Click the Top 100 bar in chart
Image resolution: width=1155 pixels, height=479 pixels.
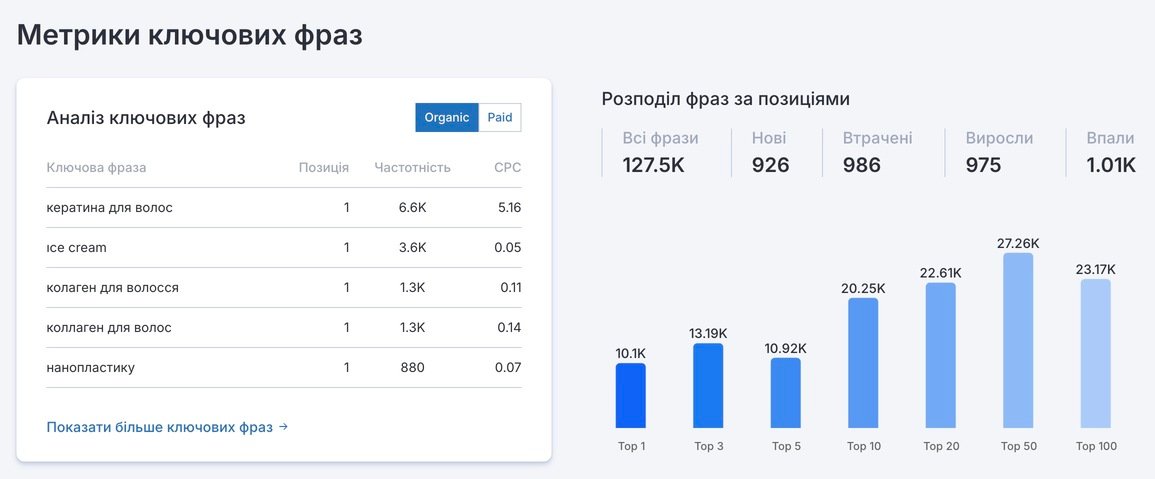(x=1095, y=354)
